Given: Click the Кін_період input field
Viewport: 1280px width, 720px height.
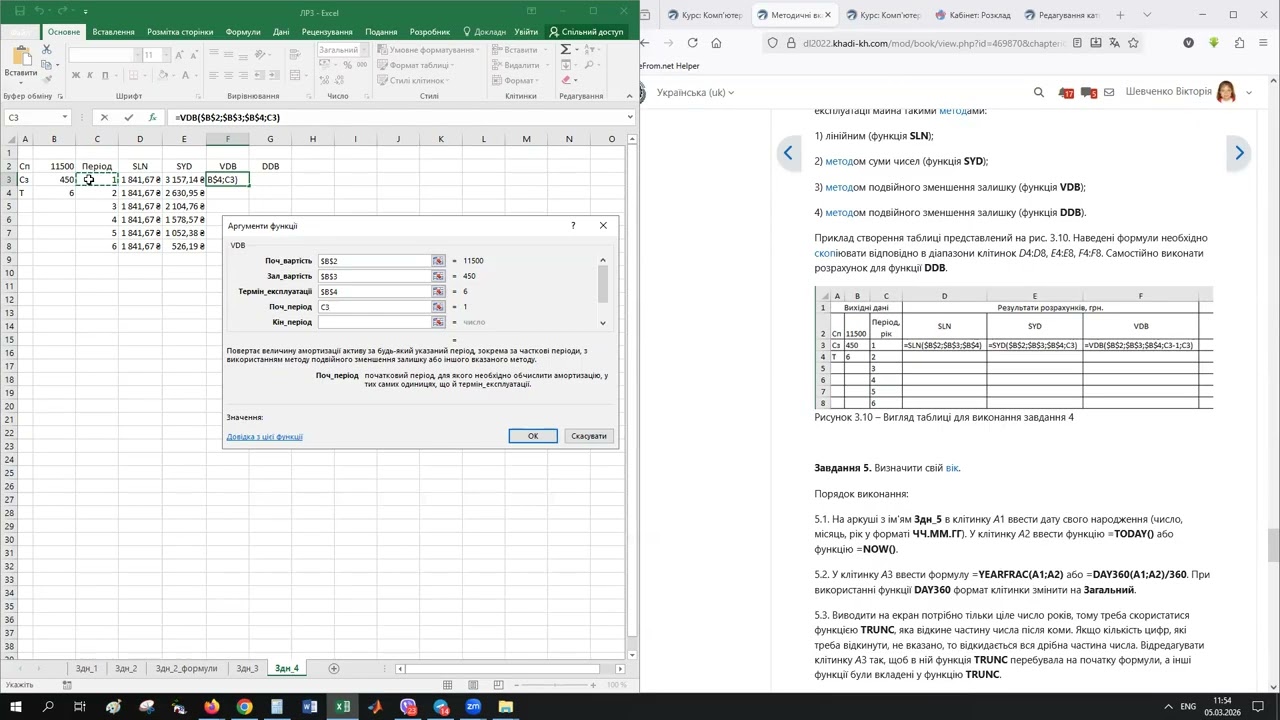Looking at the screenshot, I should point(374,322).
